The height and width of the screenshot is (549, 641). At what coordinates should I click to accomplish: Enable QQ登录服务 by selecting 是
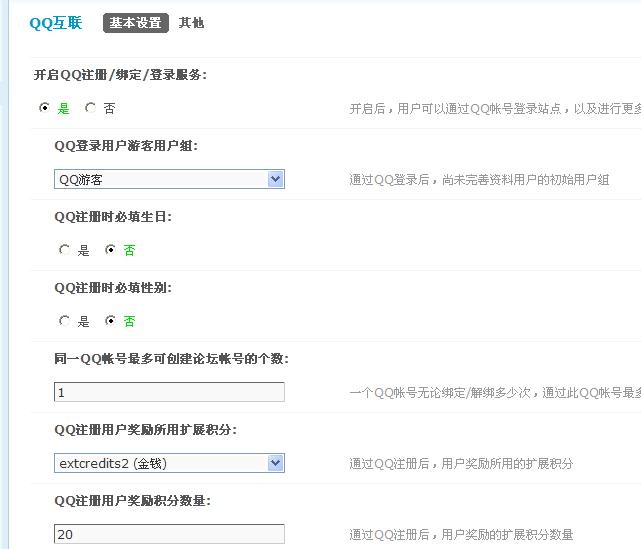[45, 108]
